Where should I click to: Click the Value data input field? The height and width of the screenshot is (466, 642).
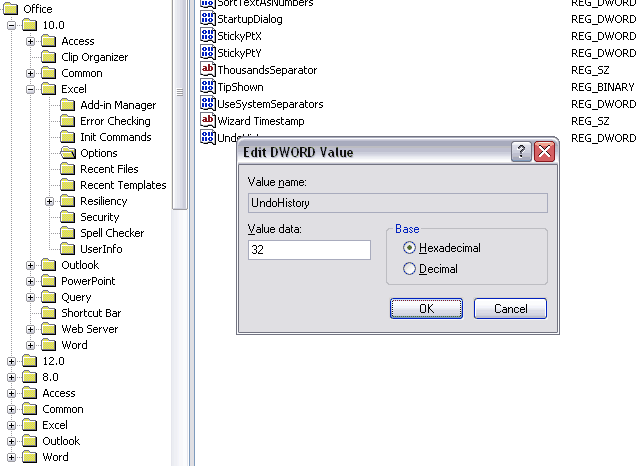[x=309, y=250]
